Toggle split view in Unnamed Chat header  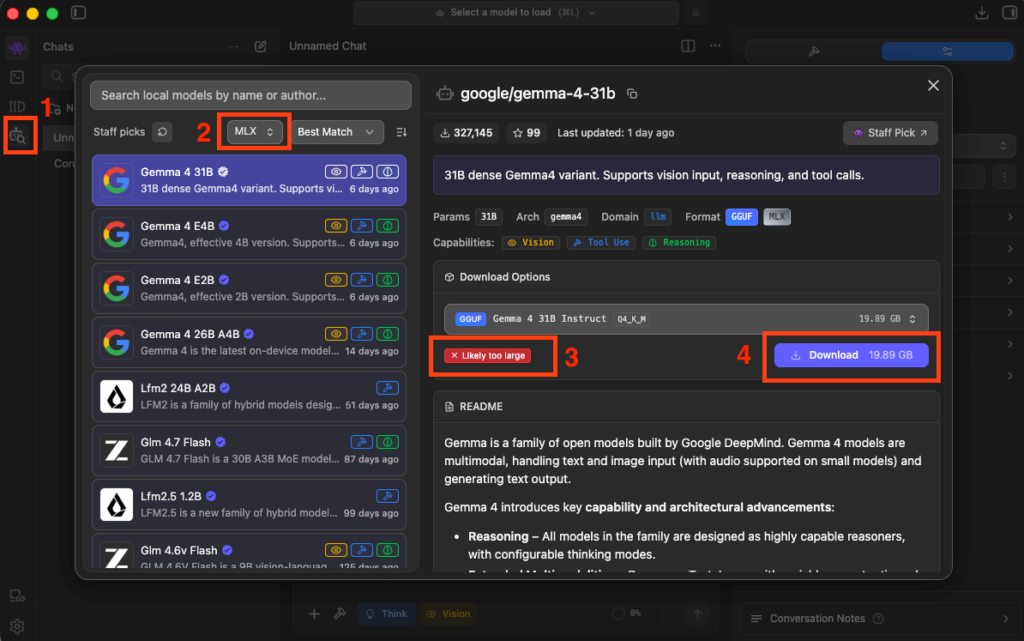pyautogui.click(x=688, y=46)
